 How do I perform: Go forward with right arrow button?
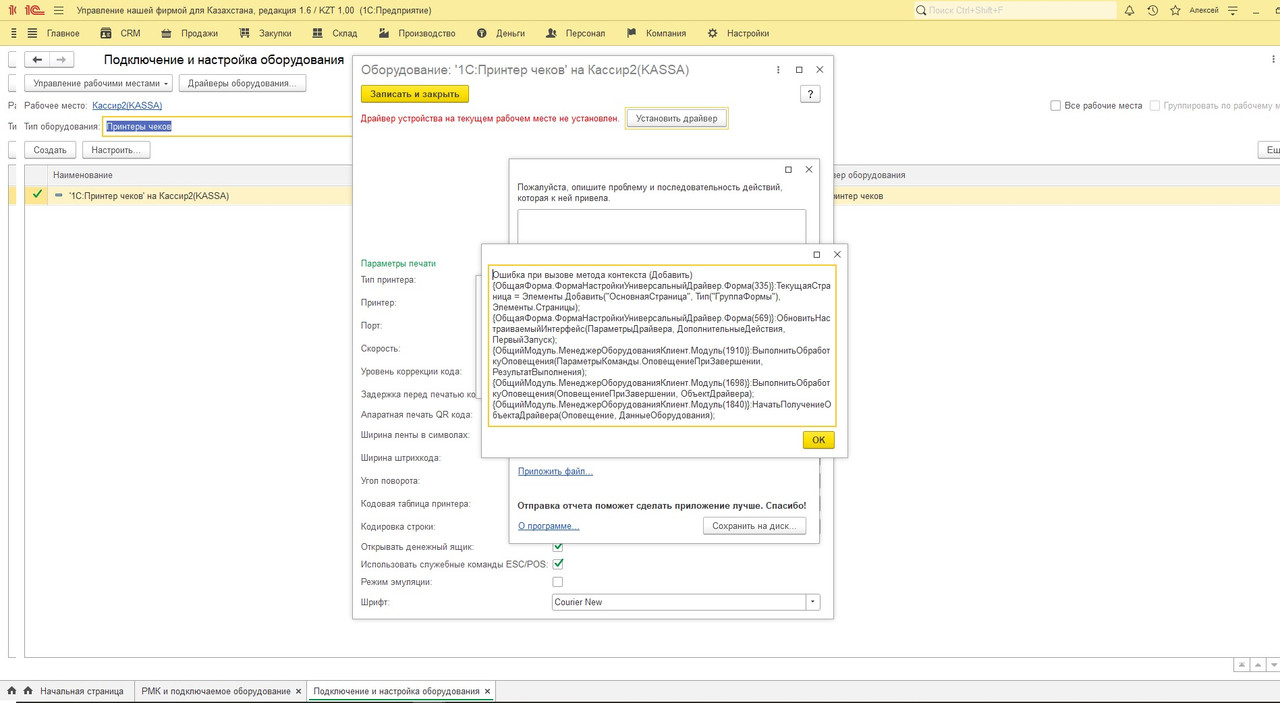pyautogui.click(x=61, y=60)
